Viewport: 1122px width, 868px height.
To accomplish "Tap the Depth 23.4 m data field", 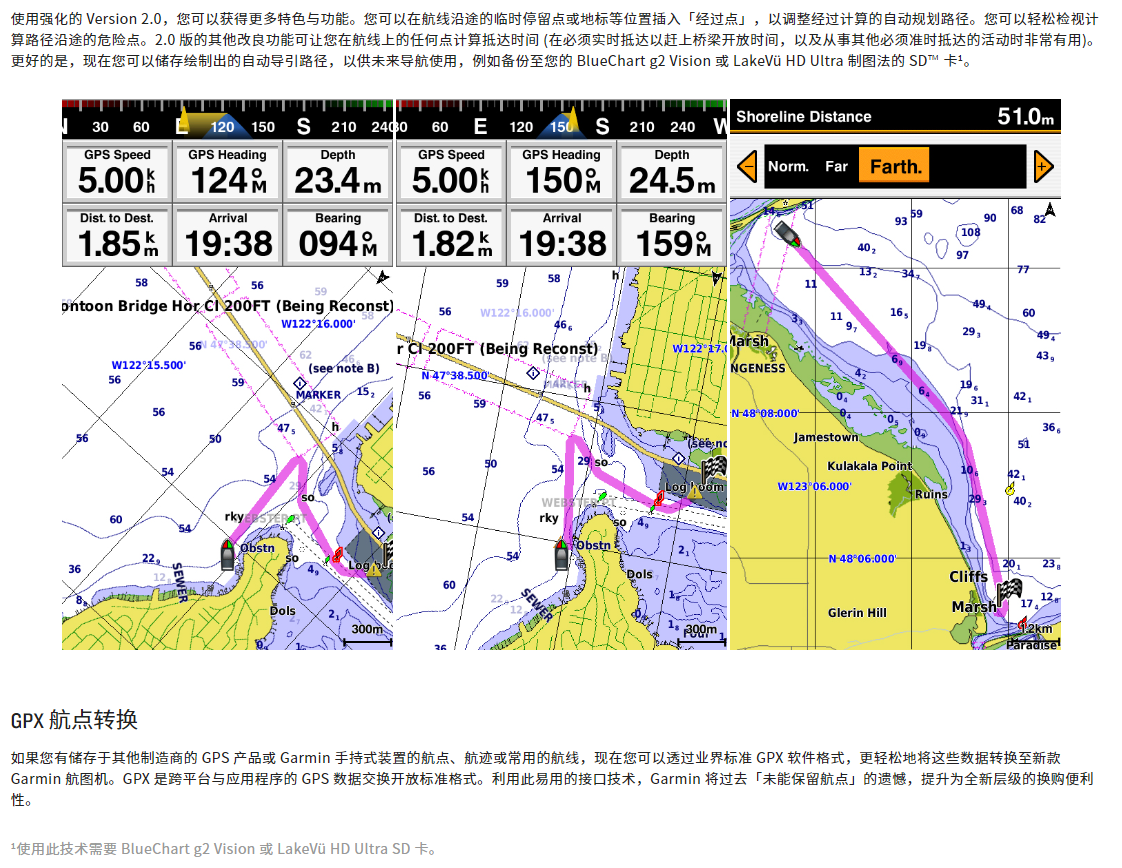I will 338,172.
